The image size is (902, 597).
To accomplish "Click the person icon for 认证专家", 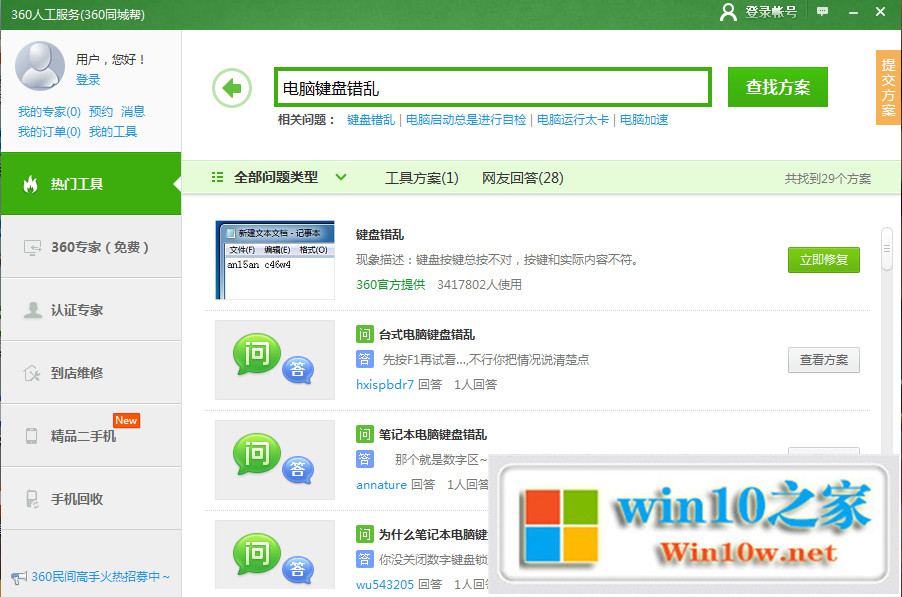I will click(x=32, y=310).
